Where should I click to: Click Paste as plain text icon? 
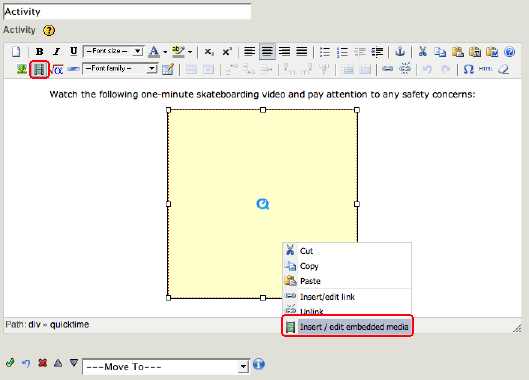tap(475, 52)
